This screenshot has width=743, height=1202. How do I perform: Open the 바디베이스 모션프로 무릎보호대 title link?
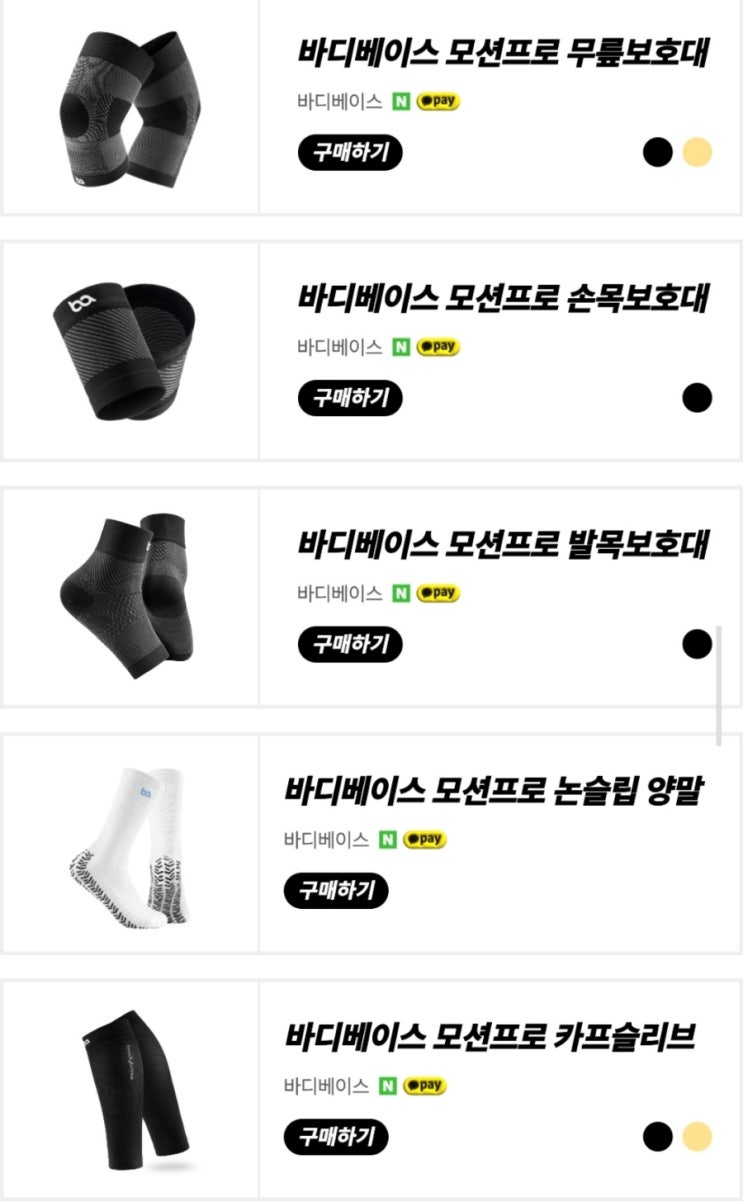click(503, 53)
